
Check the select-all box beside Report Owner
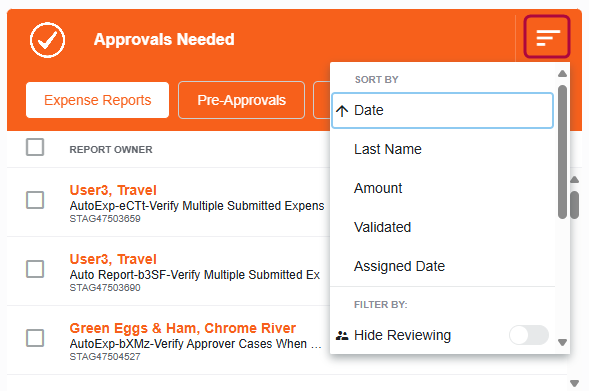[x=35, y=147]
